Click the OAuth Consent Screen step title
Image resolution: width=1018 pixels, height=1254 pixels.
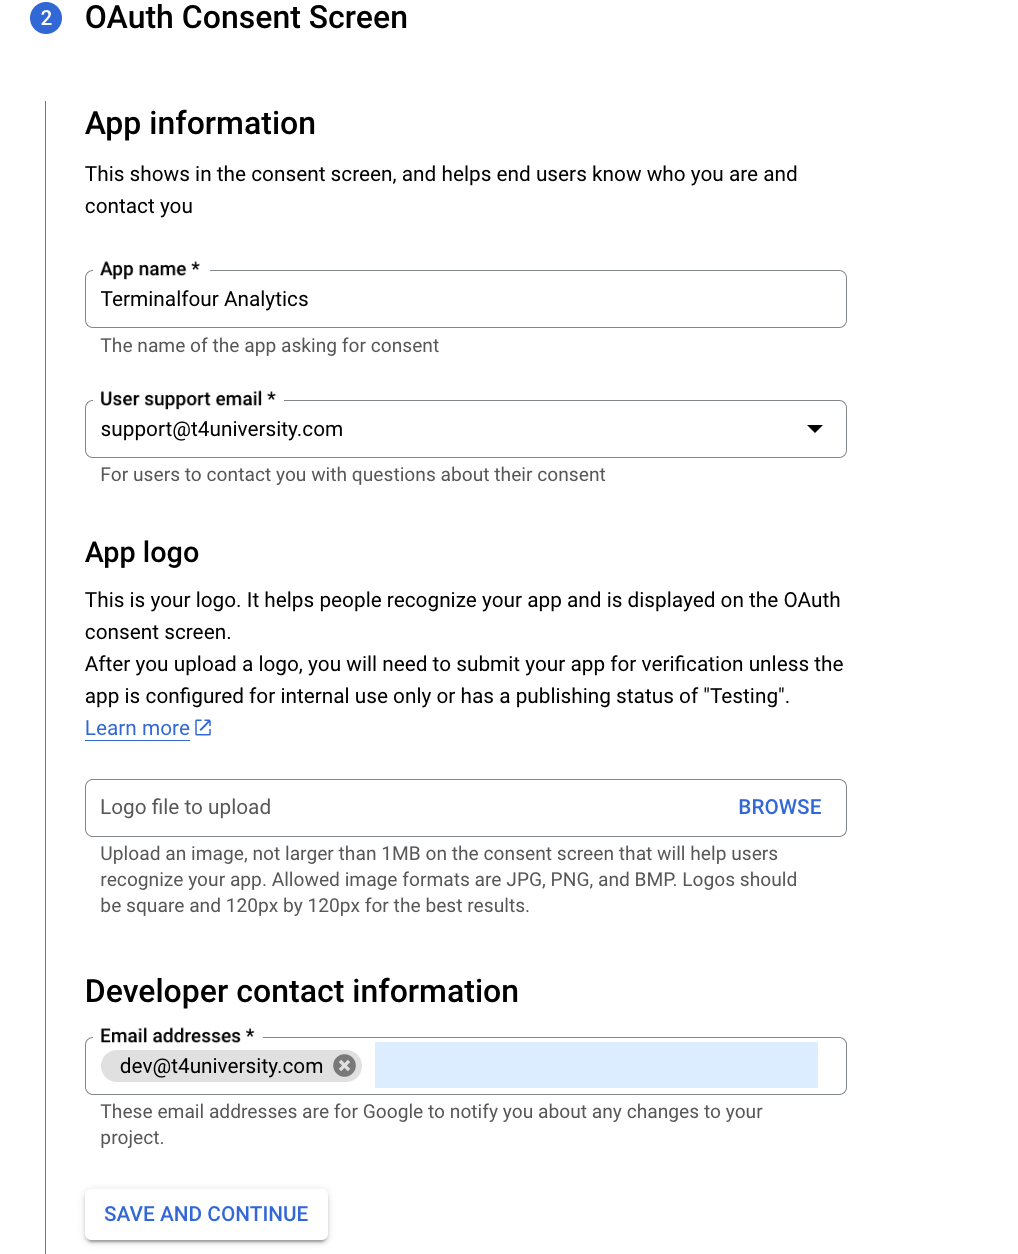tap(246, 18)
